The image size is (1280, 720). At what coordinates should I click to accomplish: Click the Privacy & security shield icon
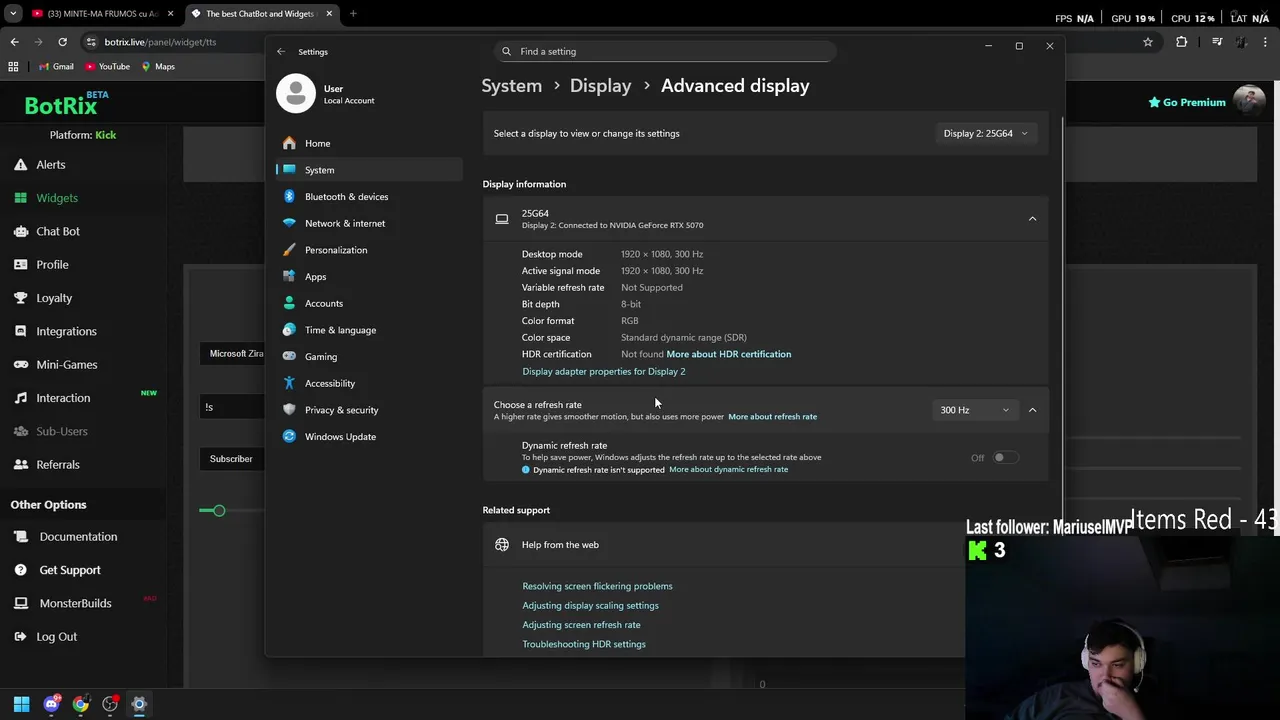(x=289, y=410)
